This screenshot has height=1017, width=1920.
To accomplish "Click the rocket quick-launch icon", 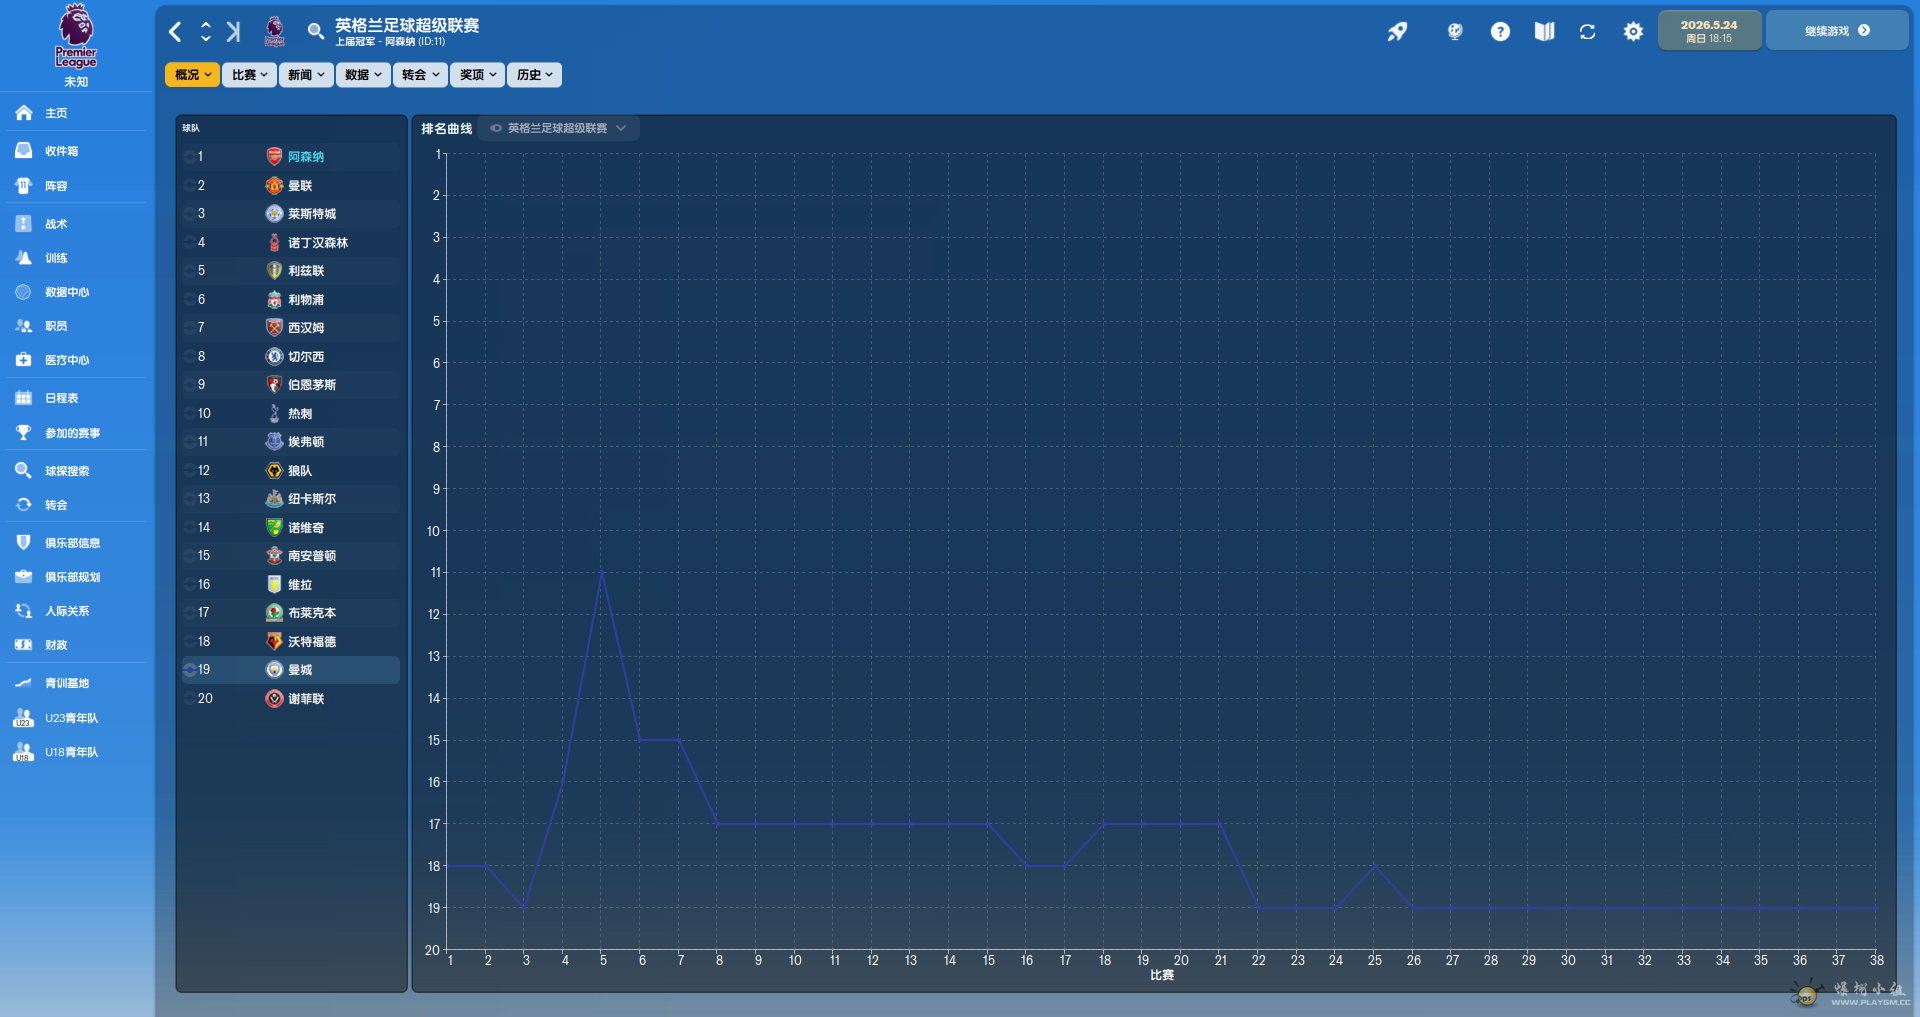I will tap(1397, 32).
